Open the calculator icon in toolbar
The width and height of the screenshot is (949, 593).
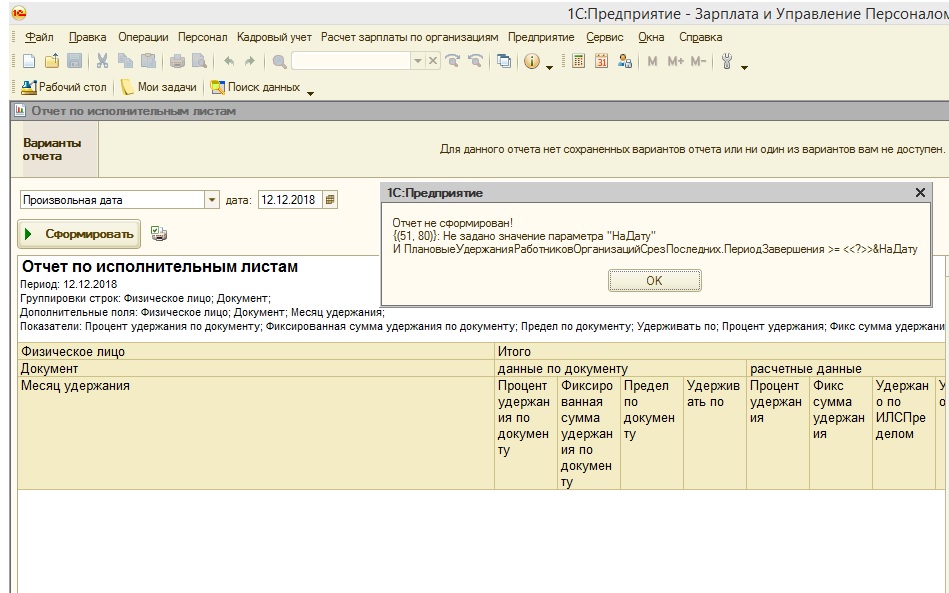[x=579, y=61]
